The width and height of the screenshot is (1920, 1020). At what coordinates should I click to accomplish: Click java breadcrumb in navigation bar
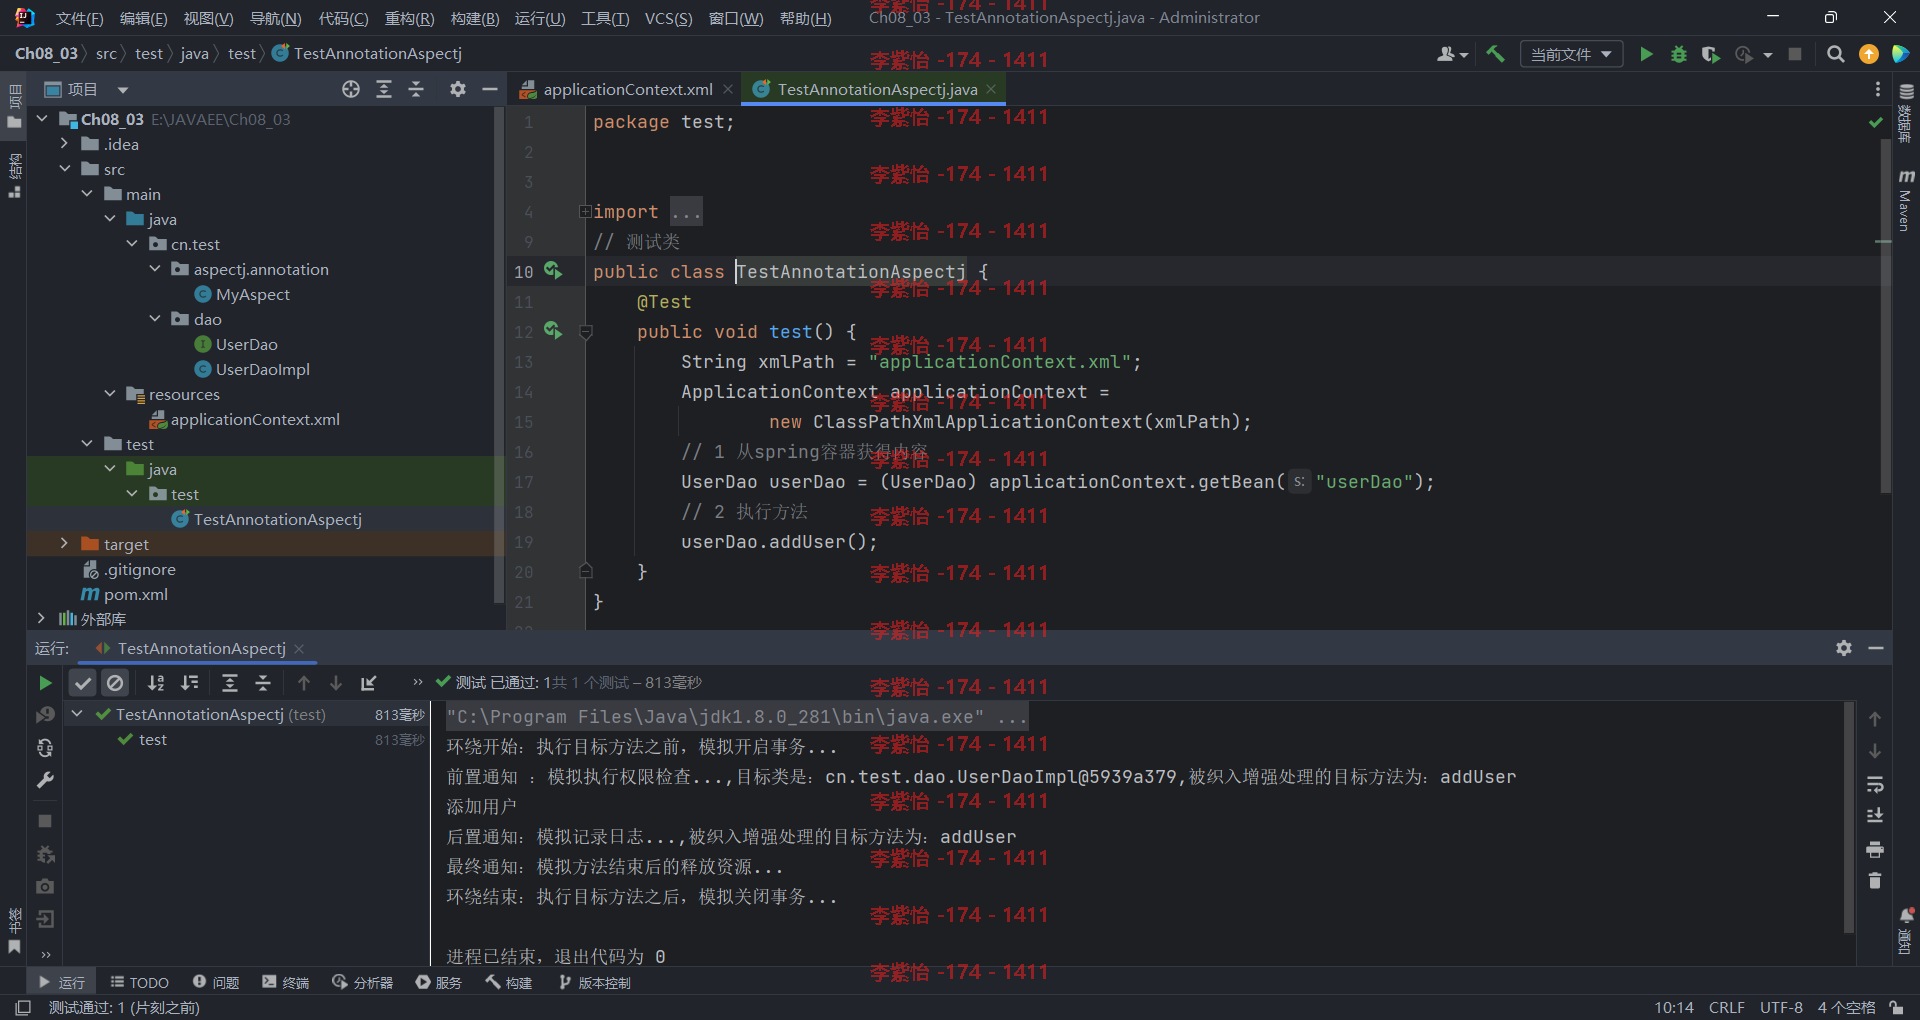(194, 54)
